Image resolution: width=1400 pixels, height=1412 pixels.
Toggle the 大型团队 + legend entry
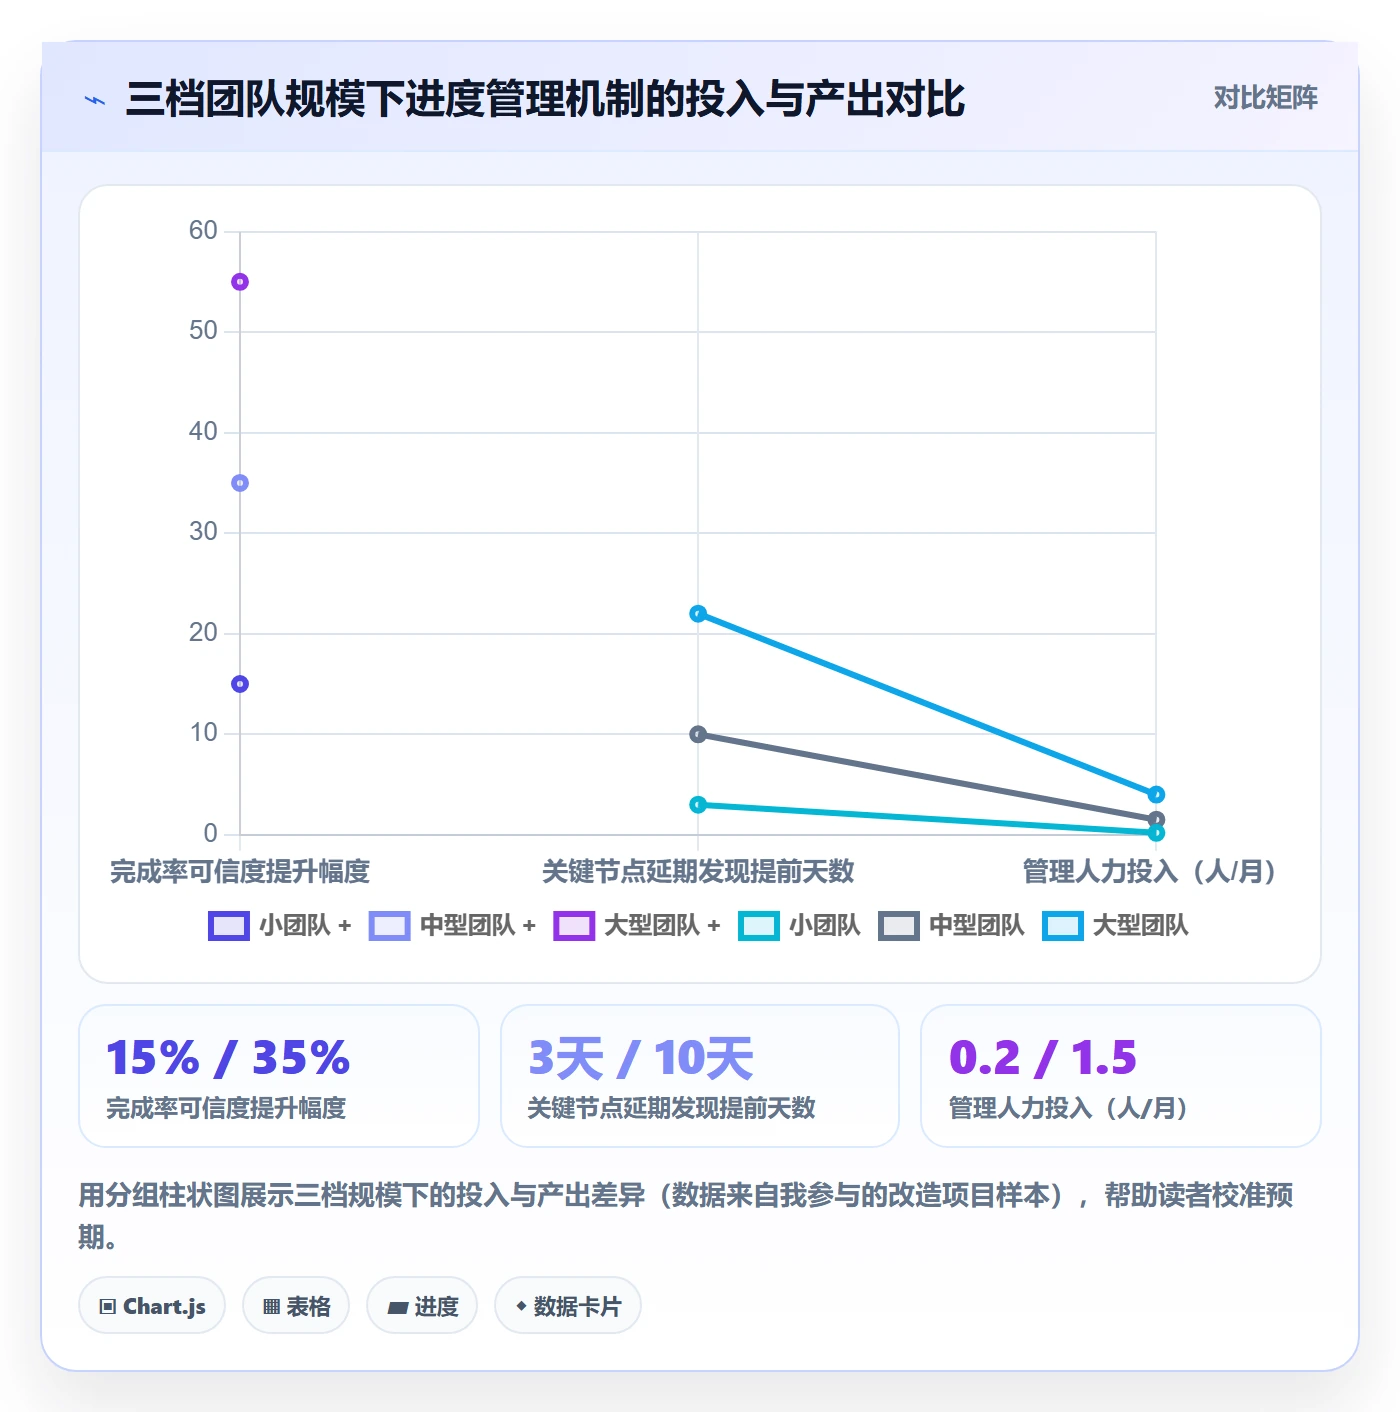point(636,926)
